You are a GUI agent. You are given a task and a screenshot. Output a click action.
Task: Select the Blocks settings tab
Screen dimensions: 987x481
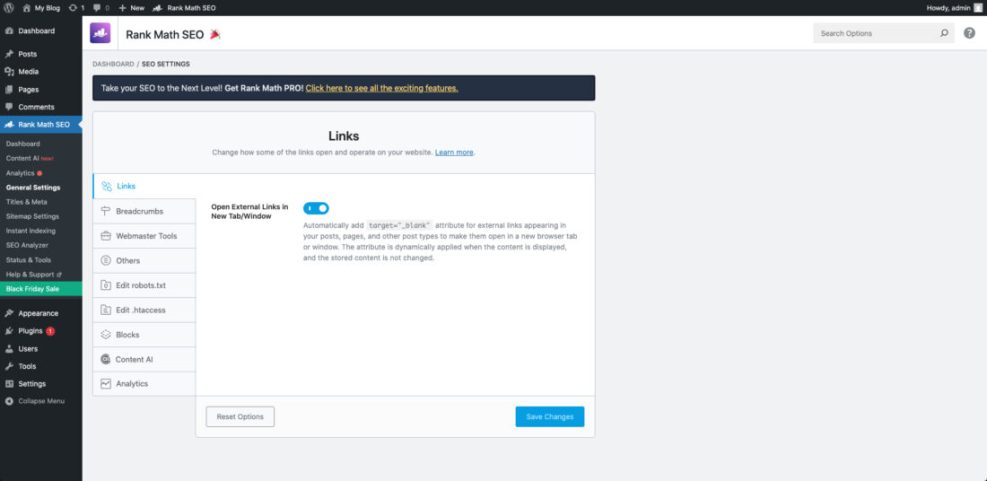[144, 334]
